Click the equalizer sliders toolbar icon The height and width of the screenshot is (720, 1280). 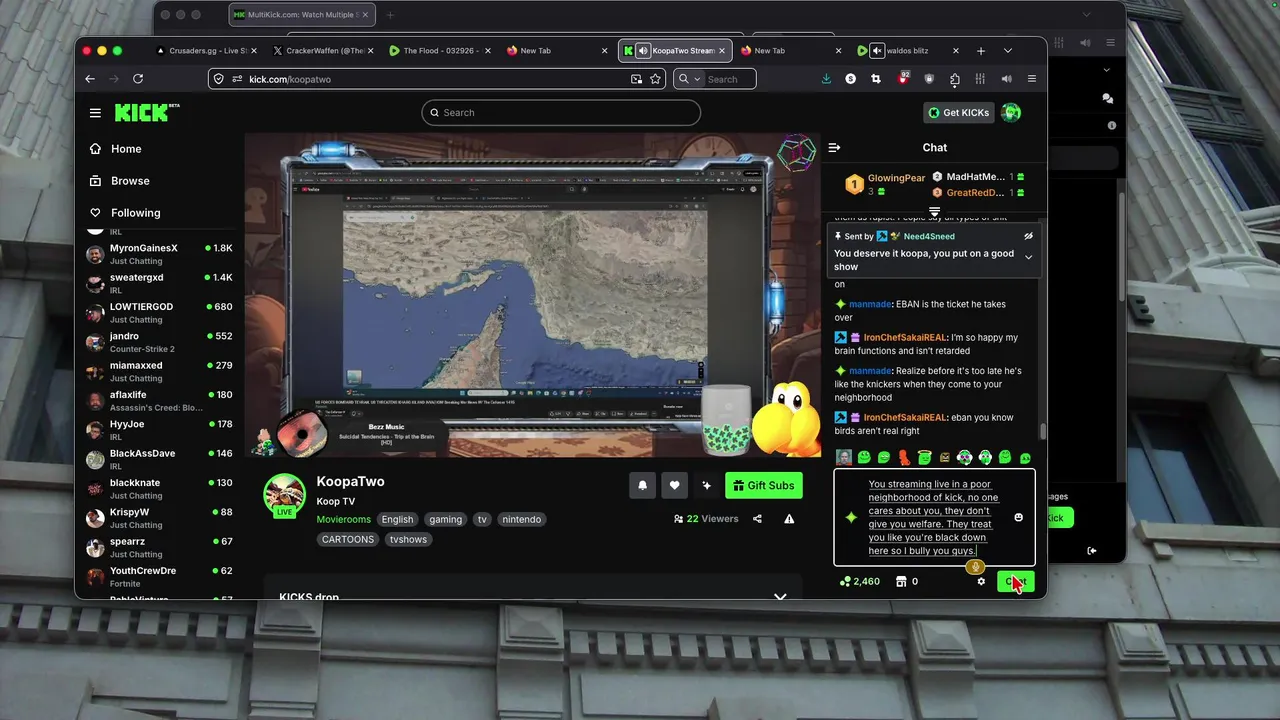click(x=980, y=79)
